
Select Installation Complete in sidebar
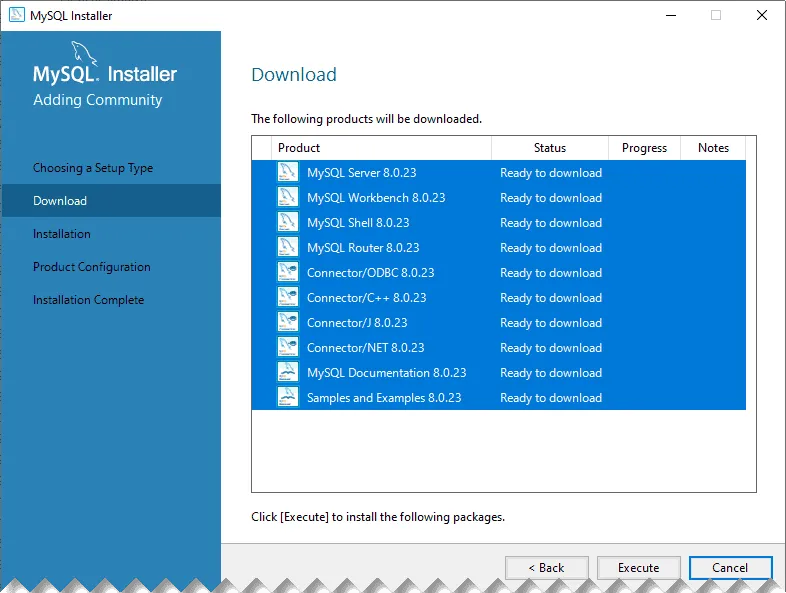tap(88, 300)
